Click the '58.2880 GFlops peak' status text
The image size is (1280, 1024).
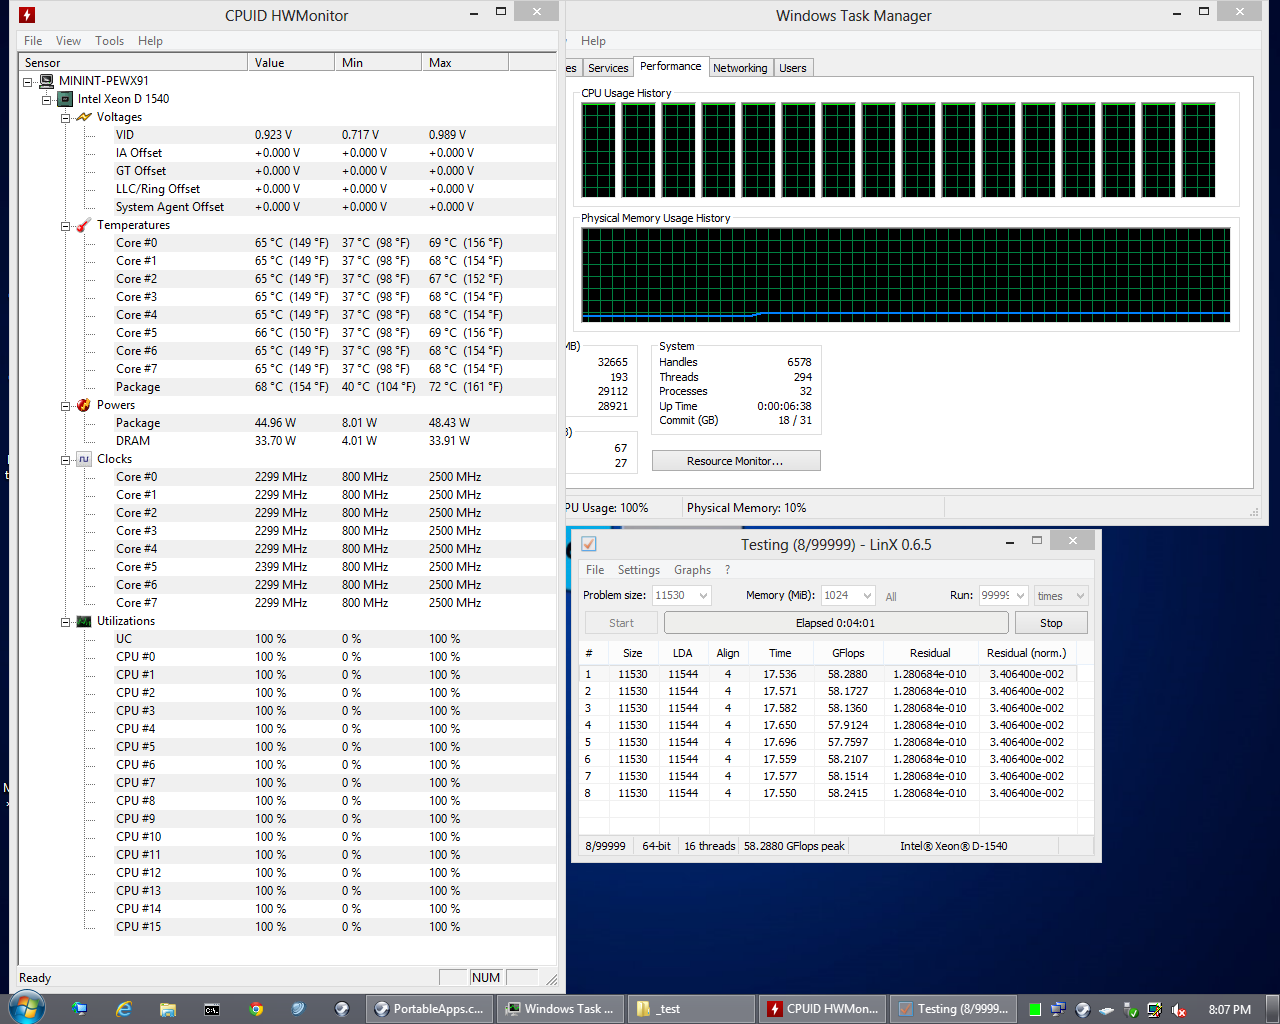794,846
